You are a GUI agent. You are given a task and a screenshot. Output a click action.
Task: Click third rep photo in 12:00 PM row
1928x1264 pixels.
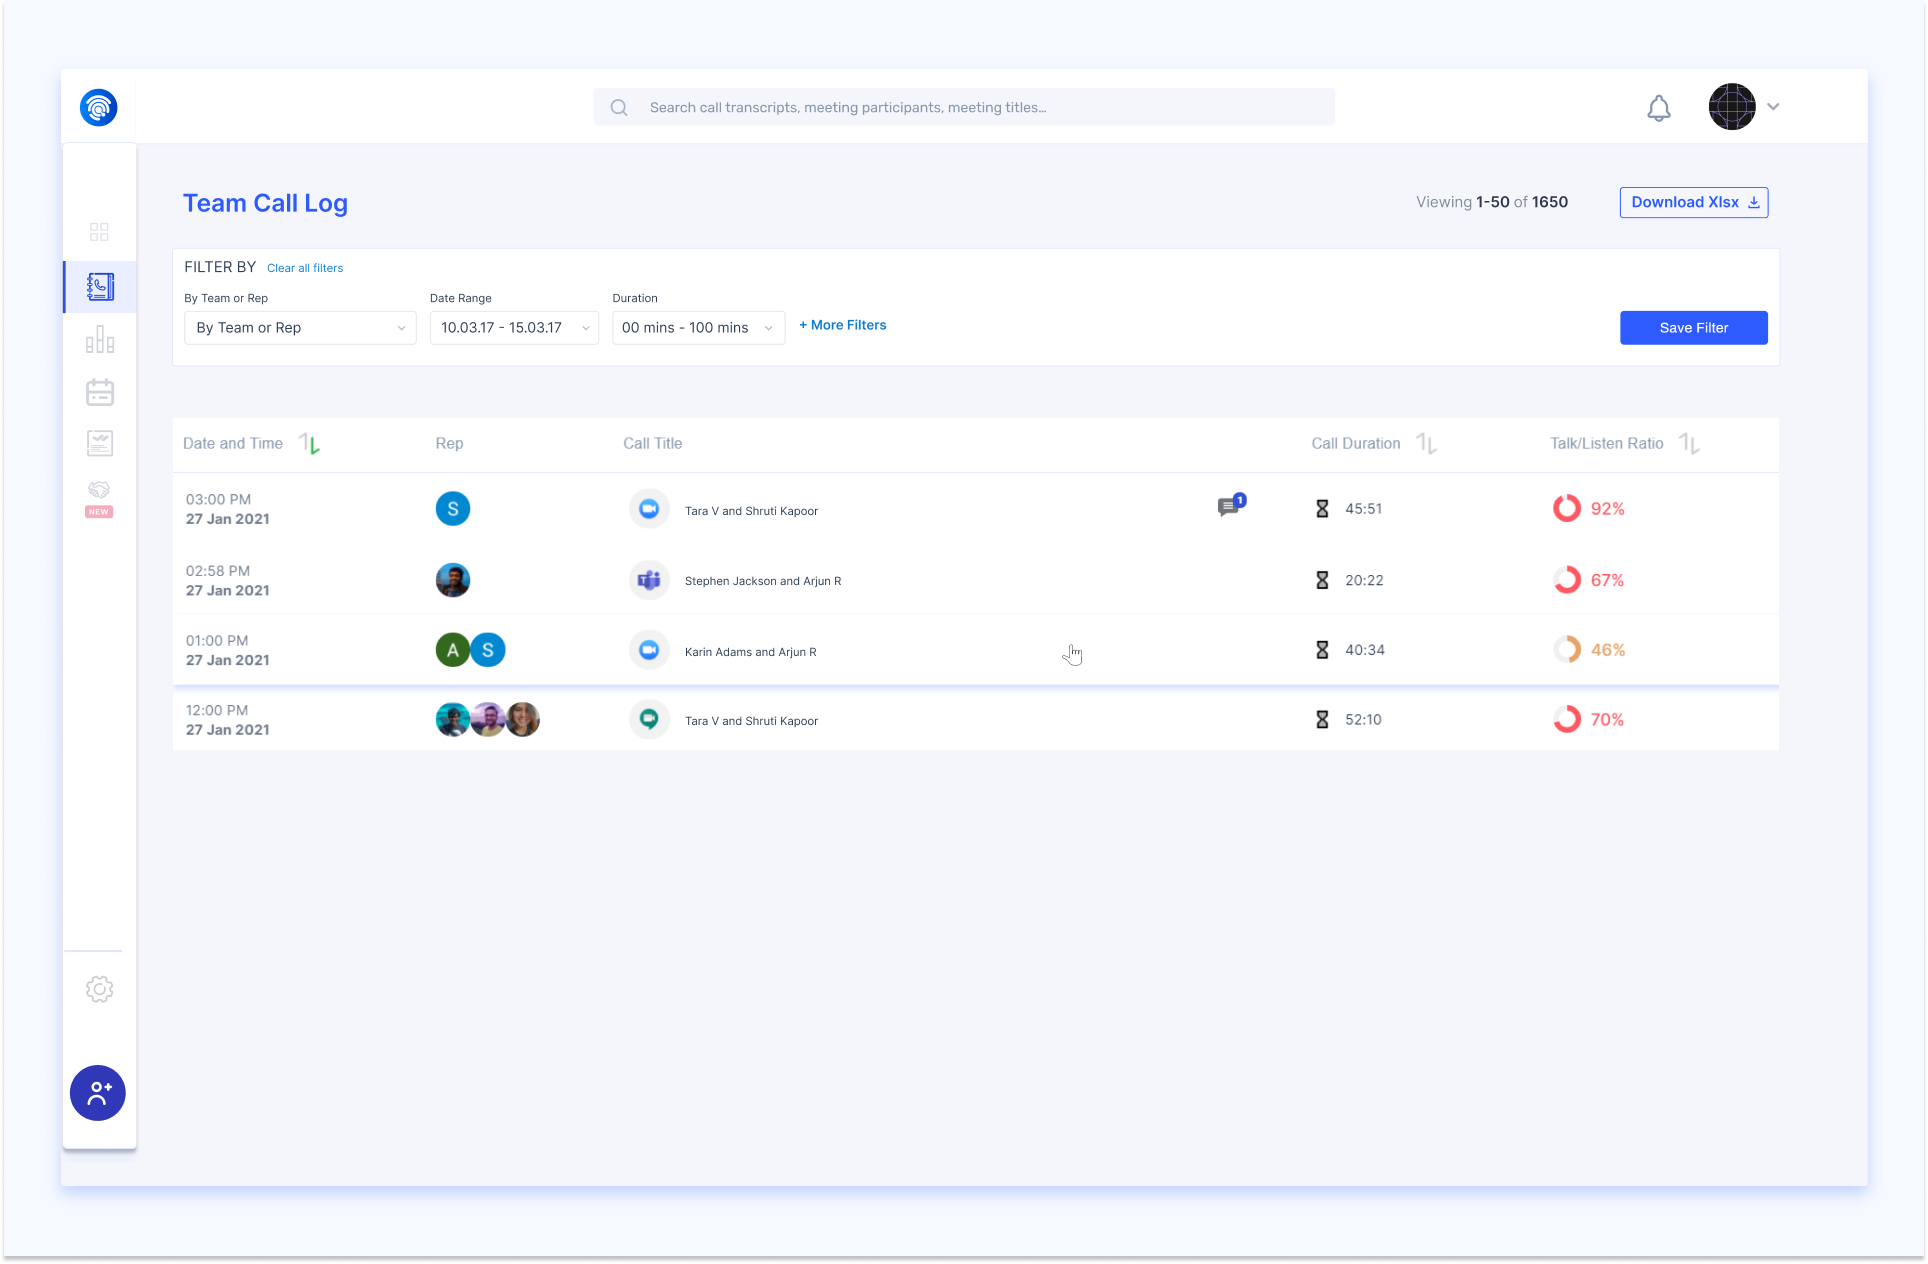(x=523, y=719)
